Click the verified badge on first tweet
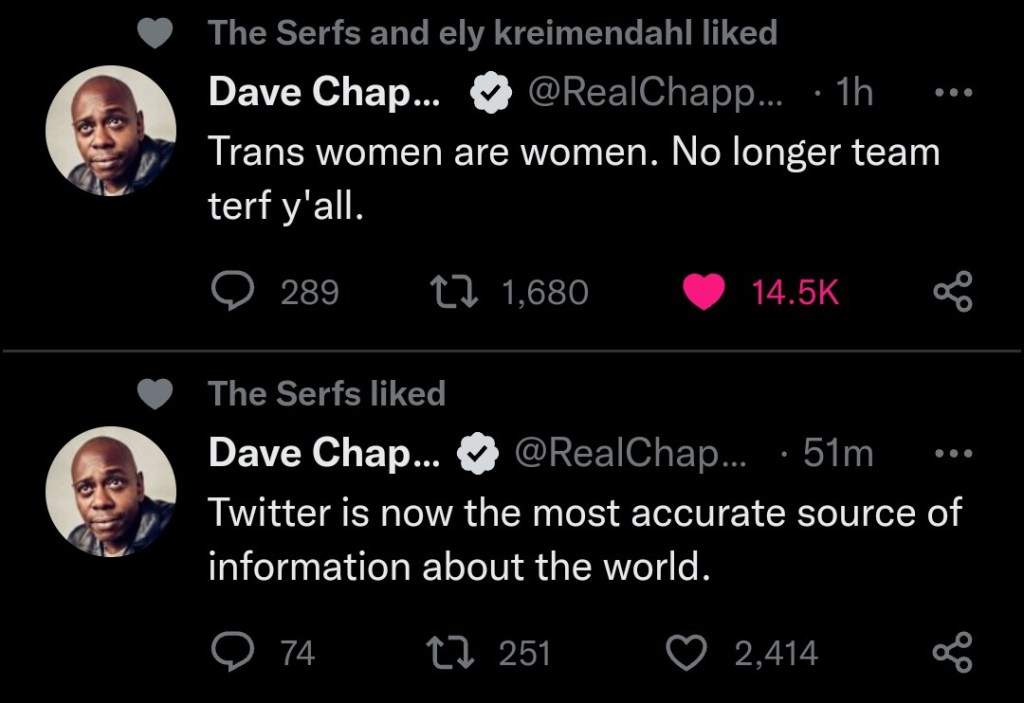 (488, 94)
